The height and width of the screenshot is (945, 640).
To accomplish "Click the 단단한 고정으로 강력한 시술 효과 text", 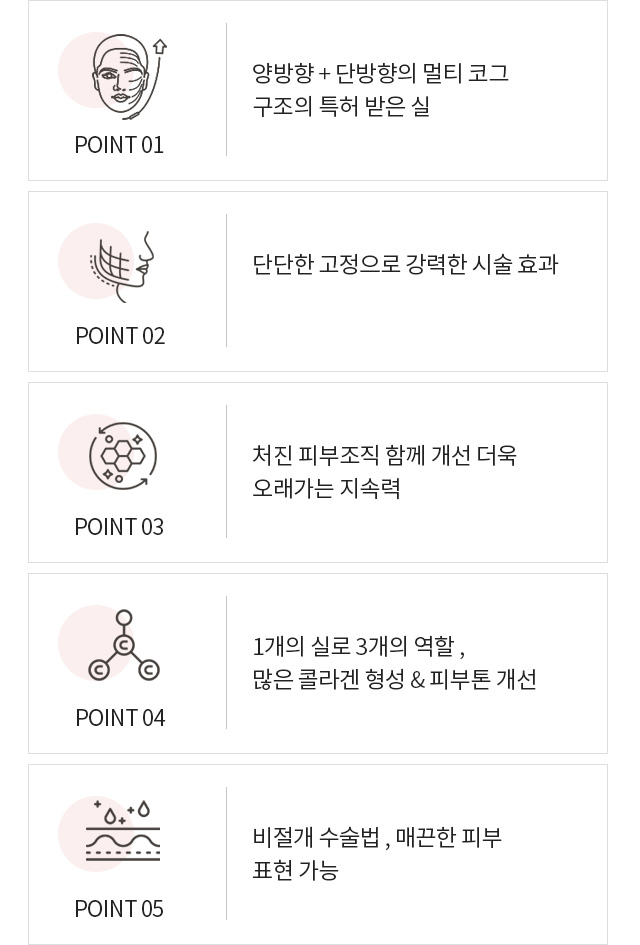I will point(405,265).
